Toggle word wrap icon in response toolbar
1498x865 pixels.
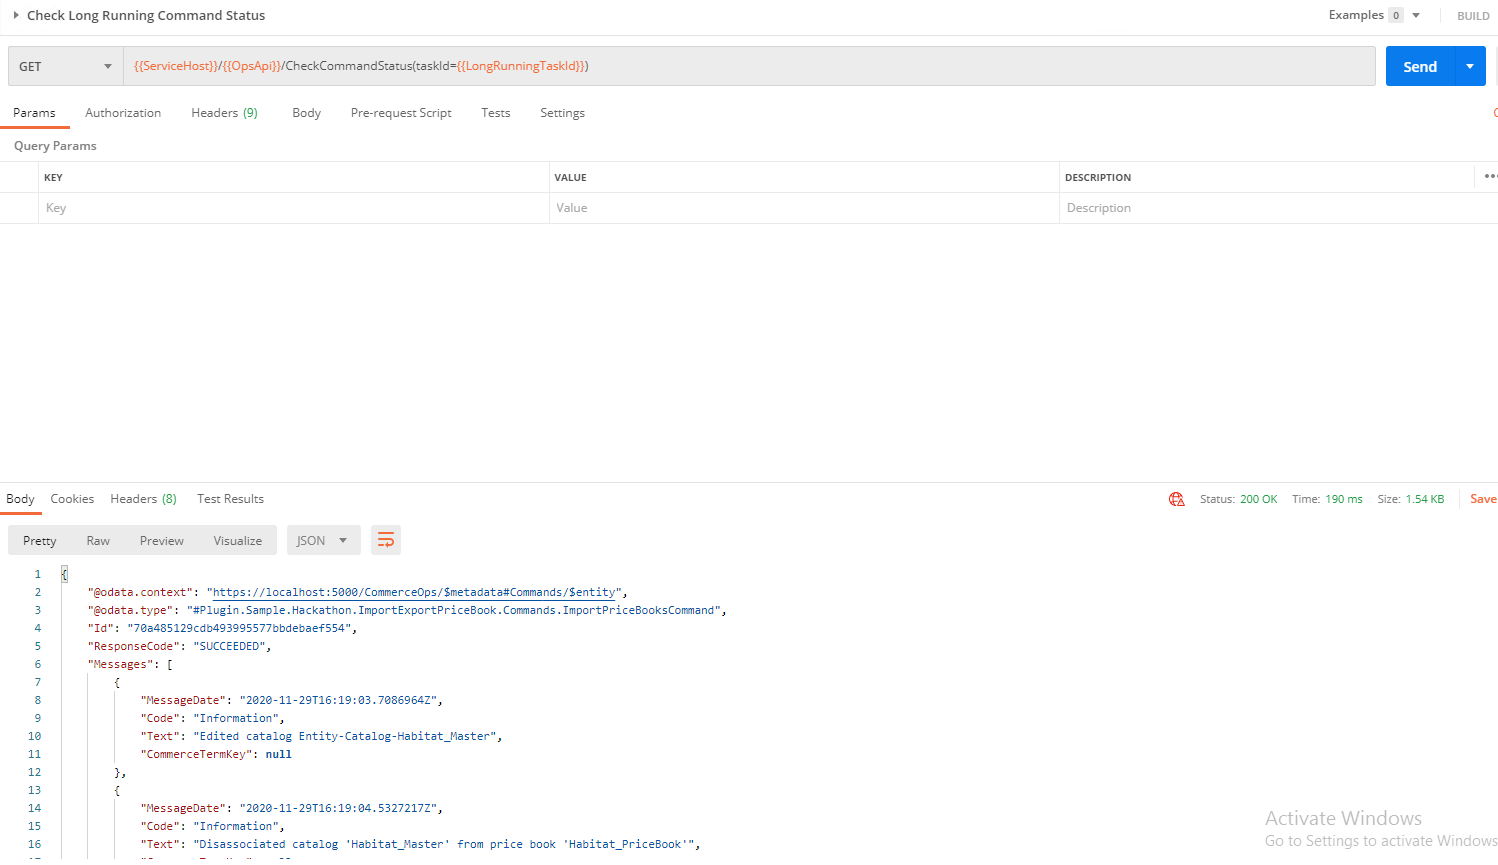click(386, 540)
